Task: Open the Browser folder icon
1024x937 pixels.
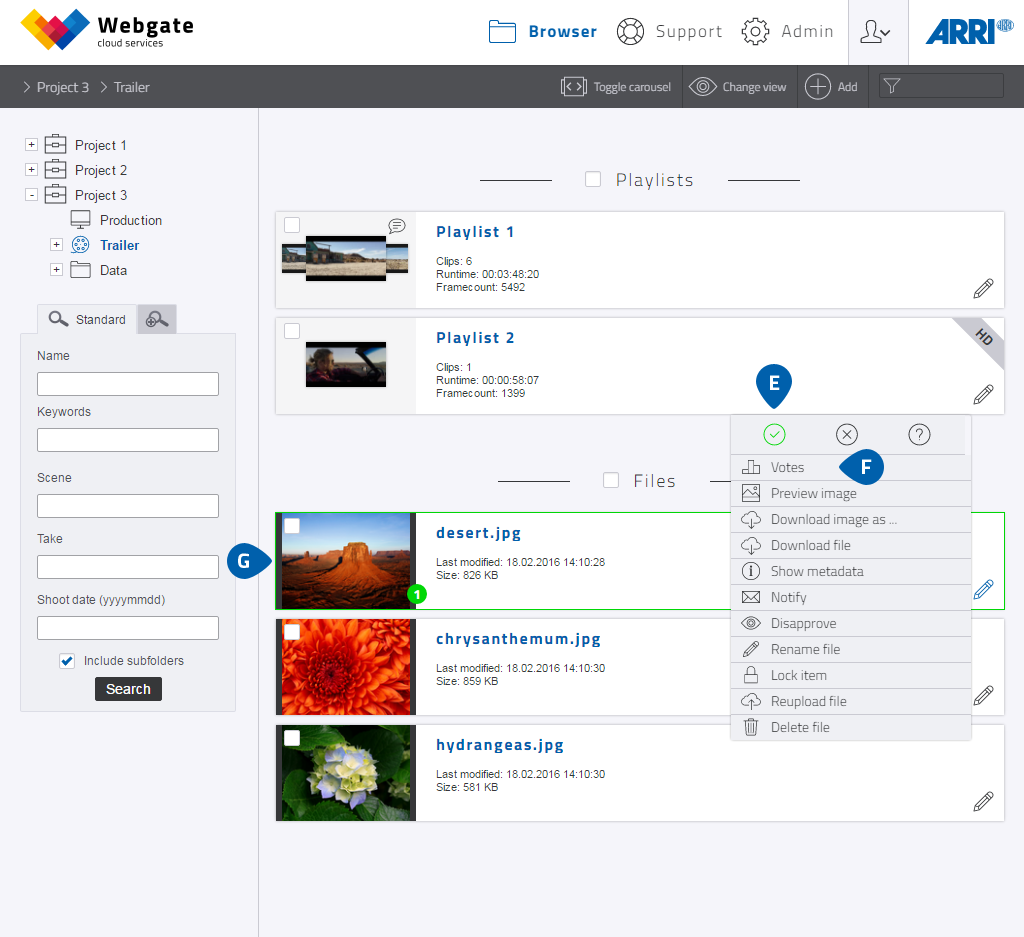Action: pyautogui.click(x=502, y=31)
